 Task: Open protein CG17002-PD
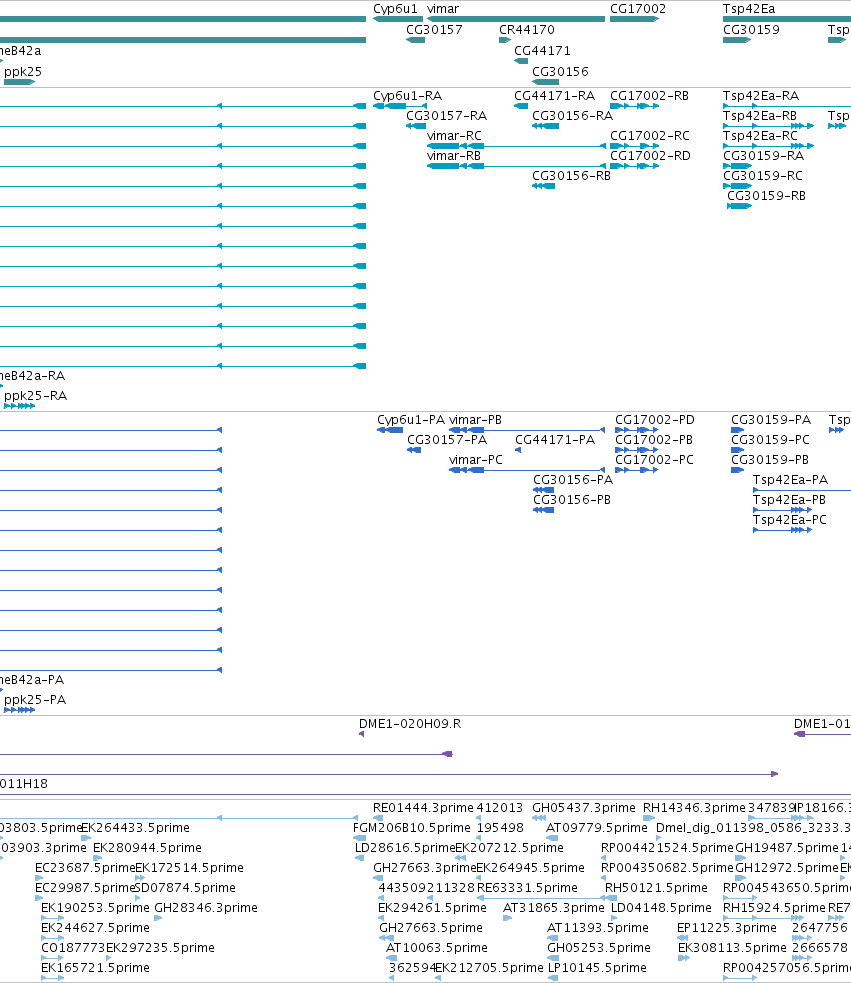(x=655, y=420)
